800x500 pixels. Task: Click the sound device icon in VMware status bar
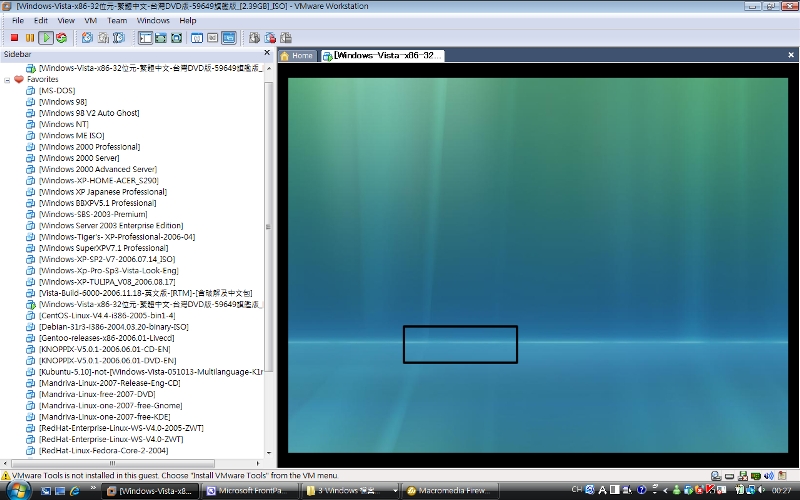pyautogui.click(x=769, y=476)
